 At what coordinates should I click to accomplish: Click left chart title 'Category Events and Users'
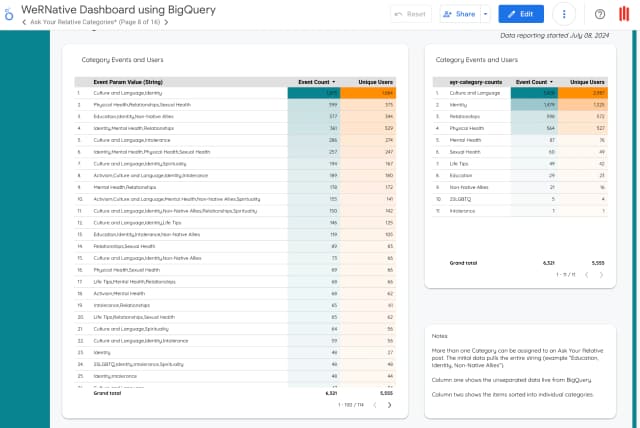pos(122,60)
